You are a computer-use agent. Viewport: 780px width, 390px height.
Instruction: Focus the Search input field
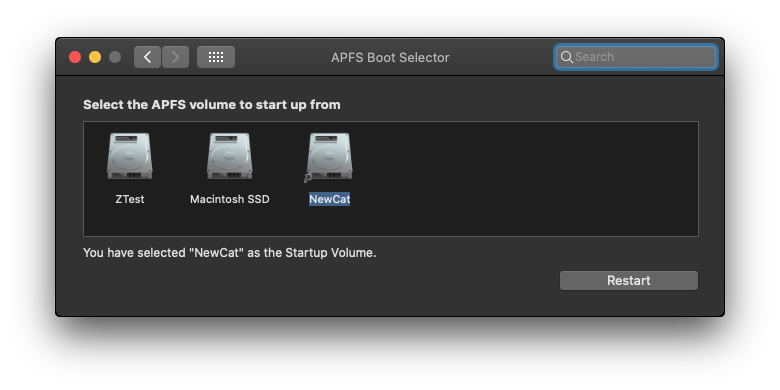636,57
